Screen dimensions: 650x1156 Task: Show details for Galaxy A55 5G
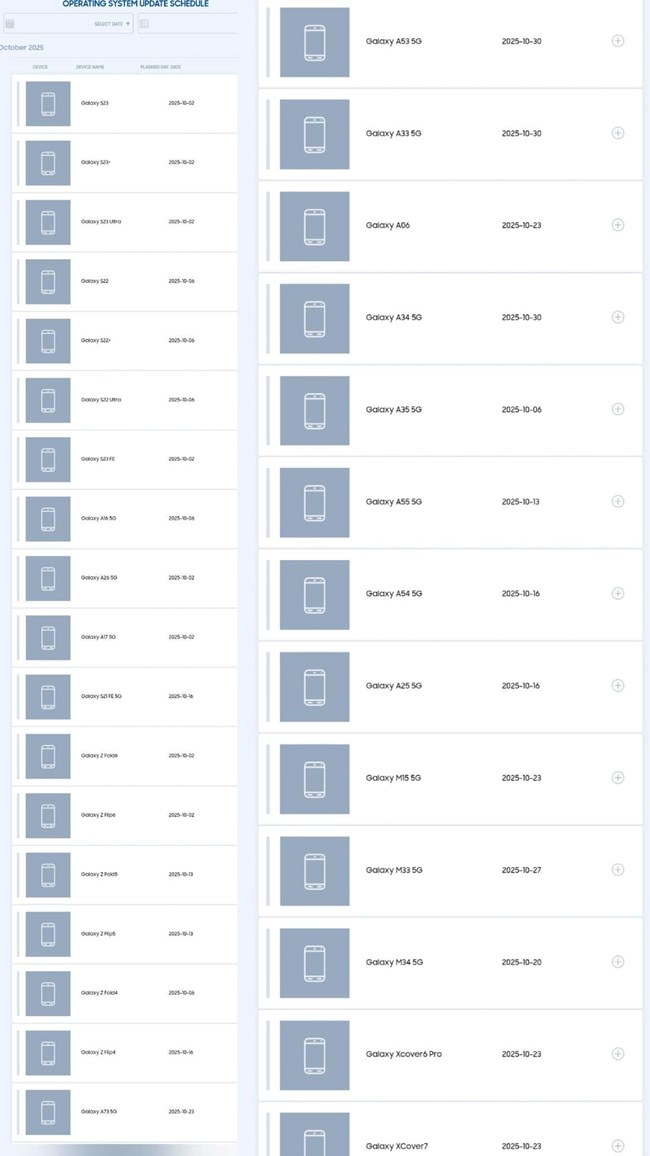pyautogui.click(x=617, y=501)
